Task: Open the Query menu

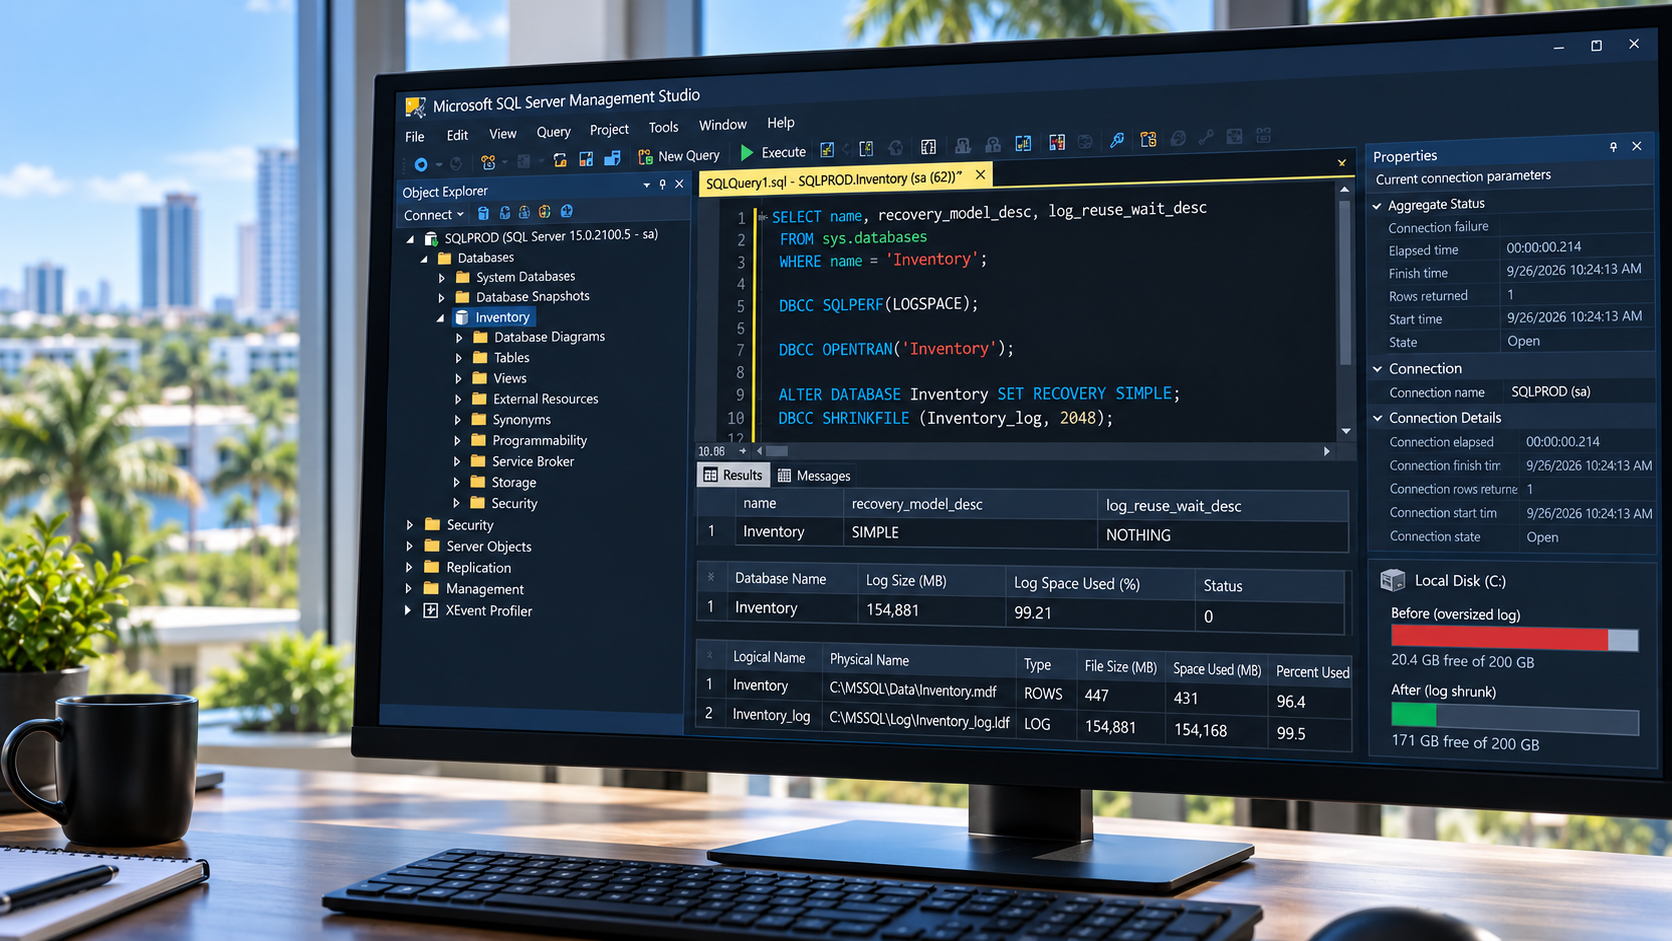Action: pyautogui.click(x=553, y=132)
